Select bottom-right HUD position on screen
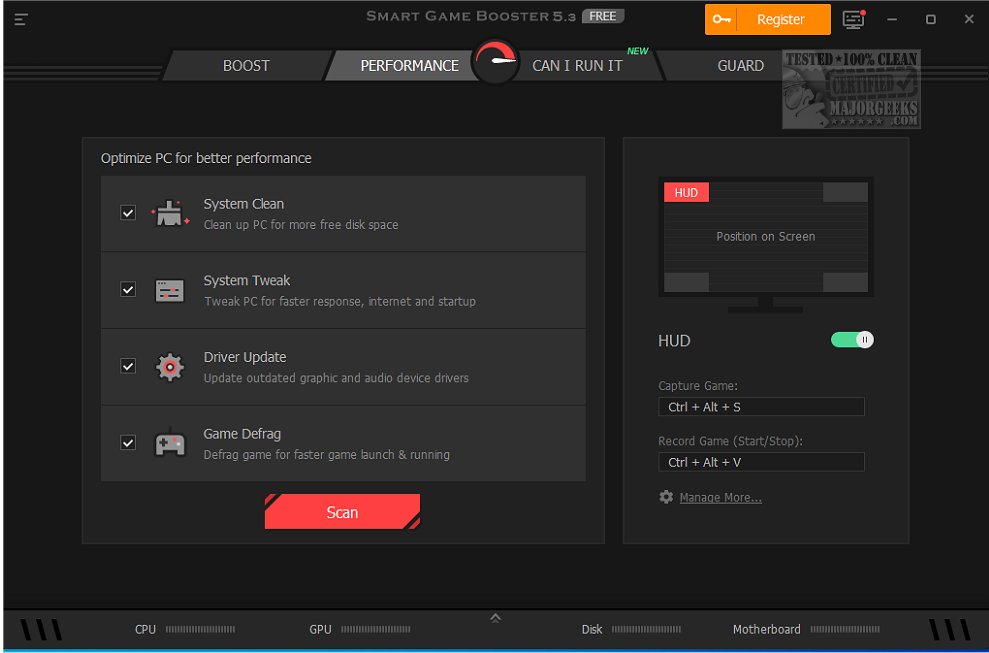This screenshot has height=653, width=989. coord(845,282)
